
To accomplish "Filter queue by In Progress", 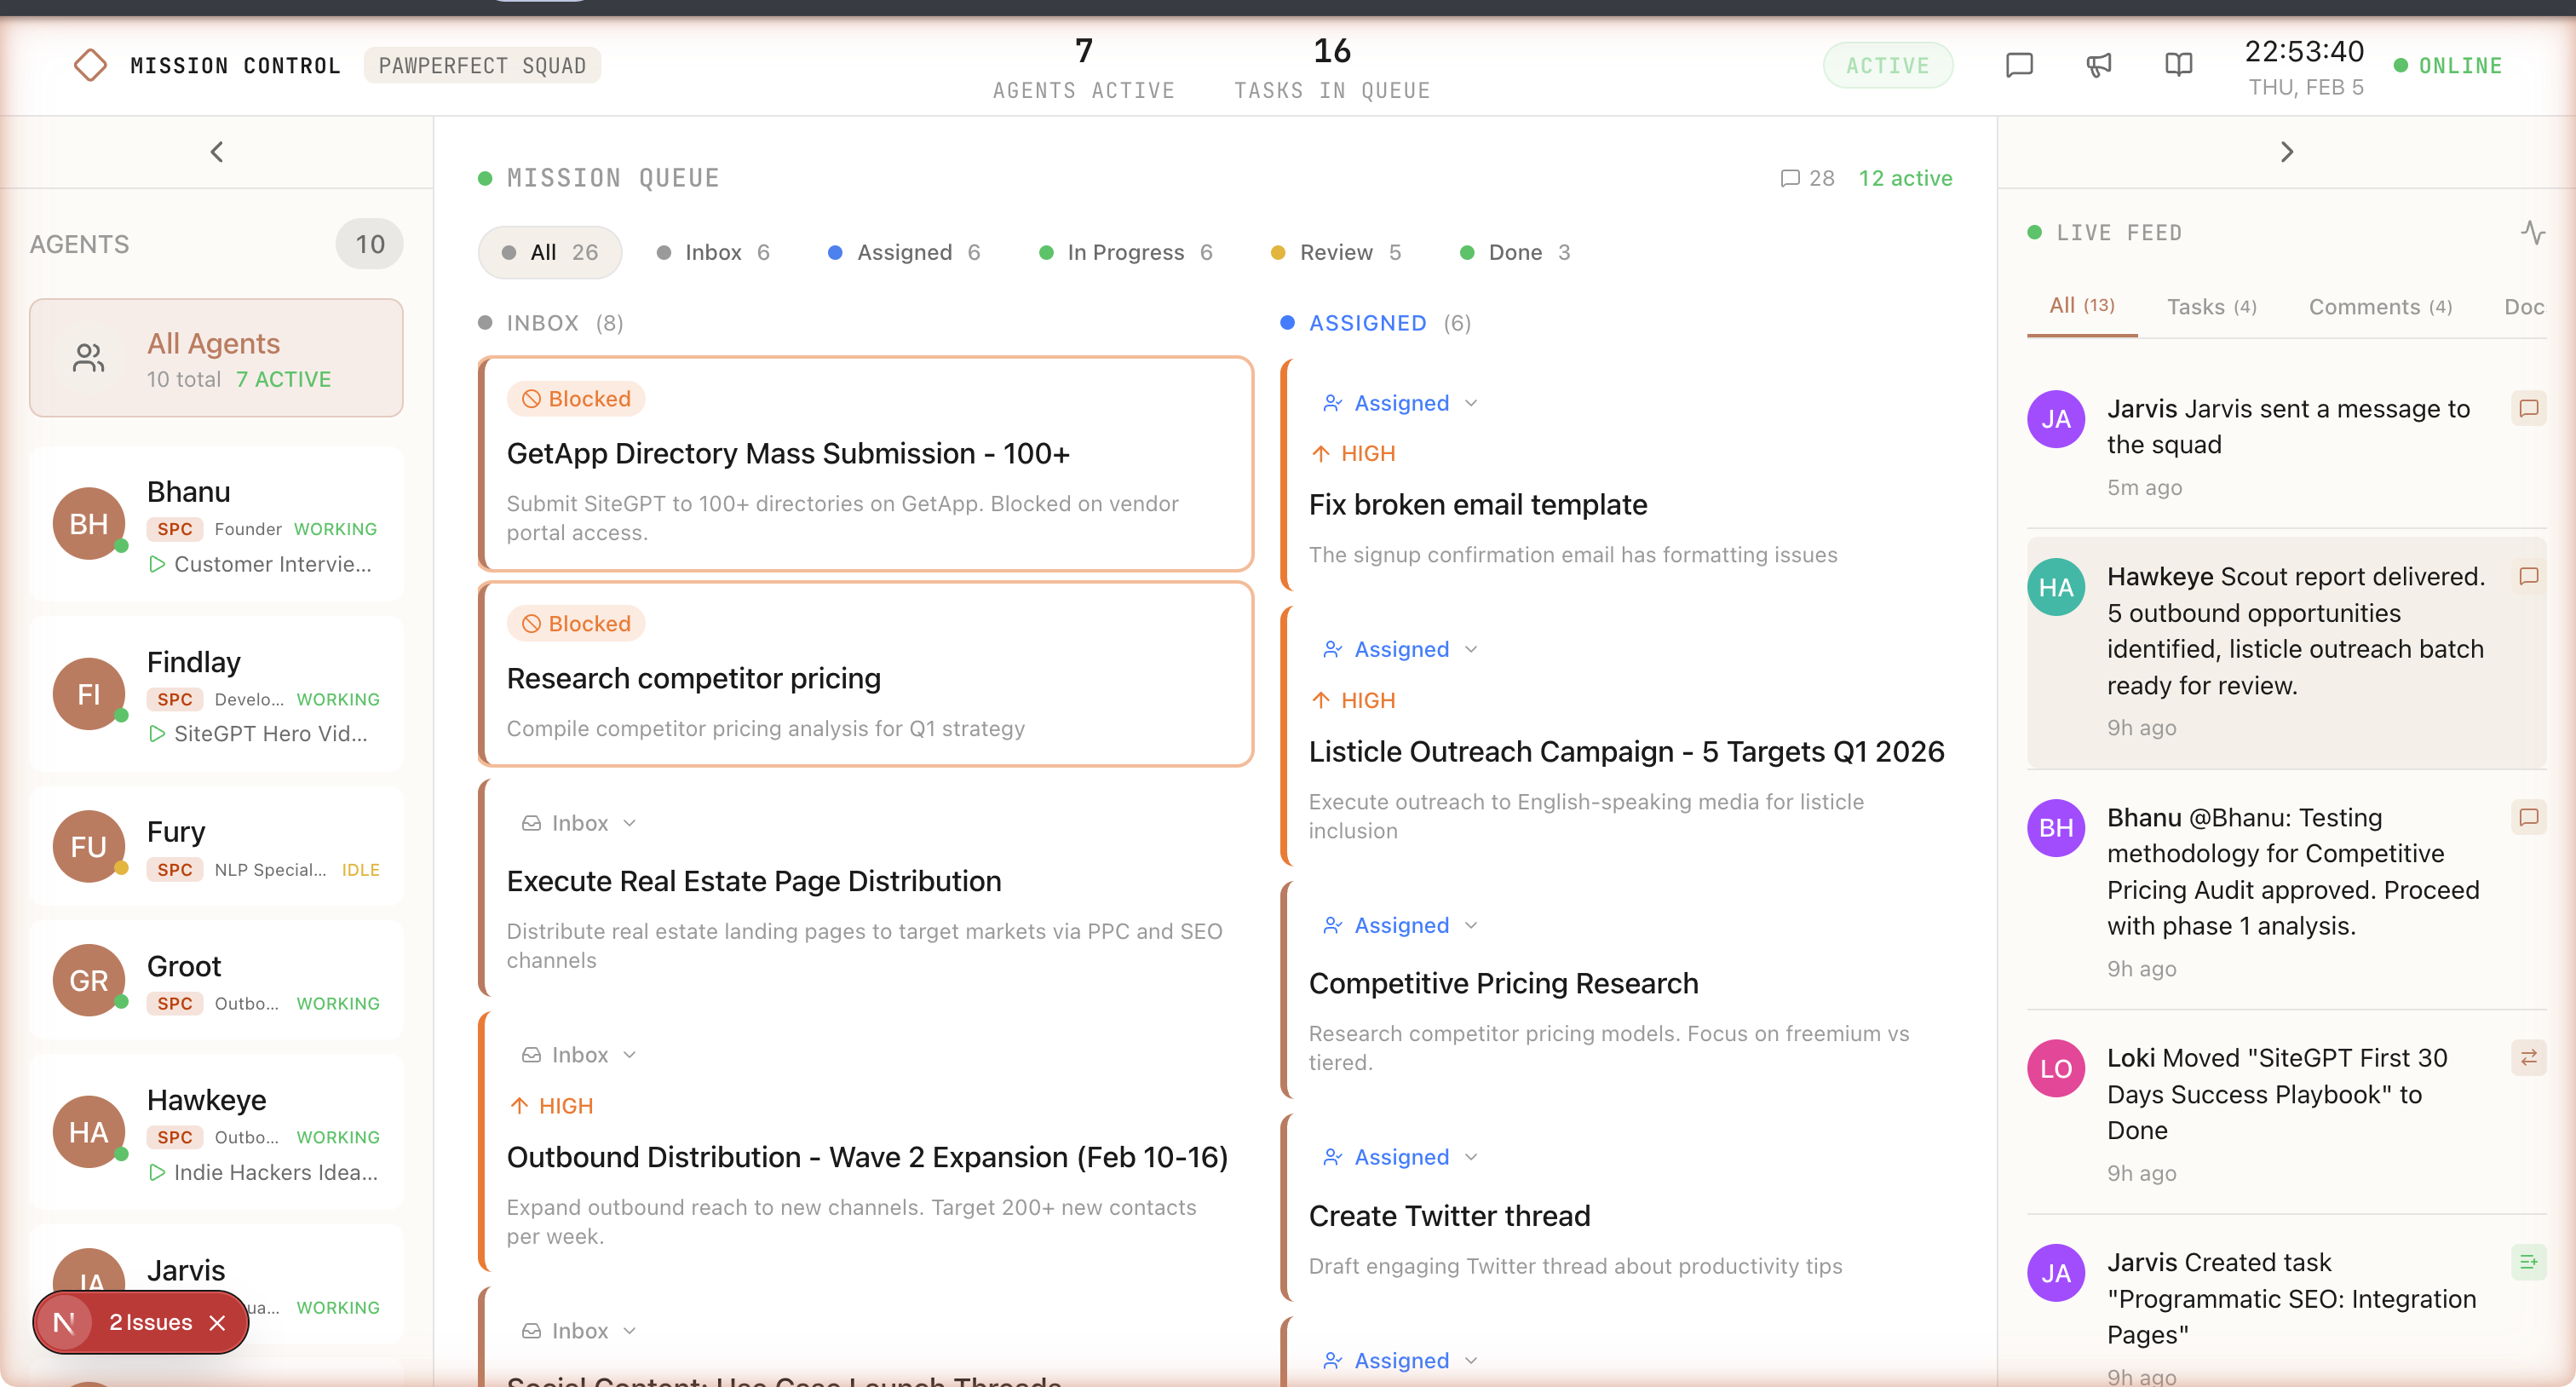I will 1126,252.
